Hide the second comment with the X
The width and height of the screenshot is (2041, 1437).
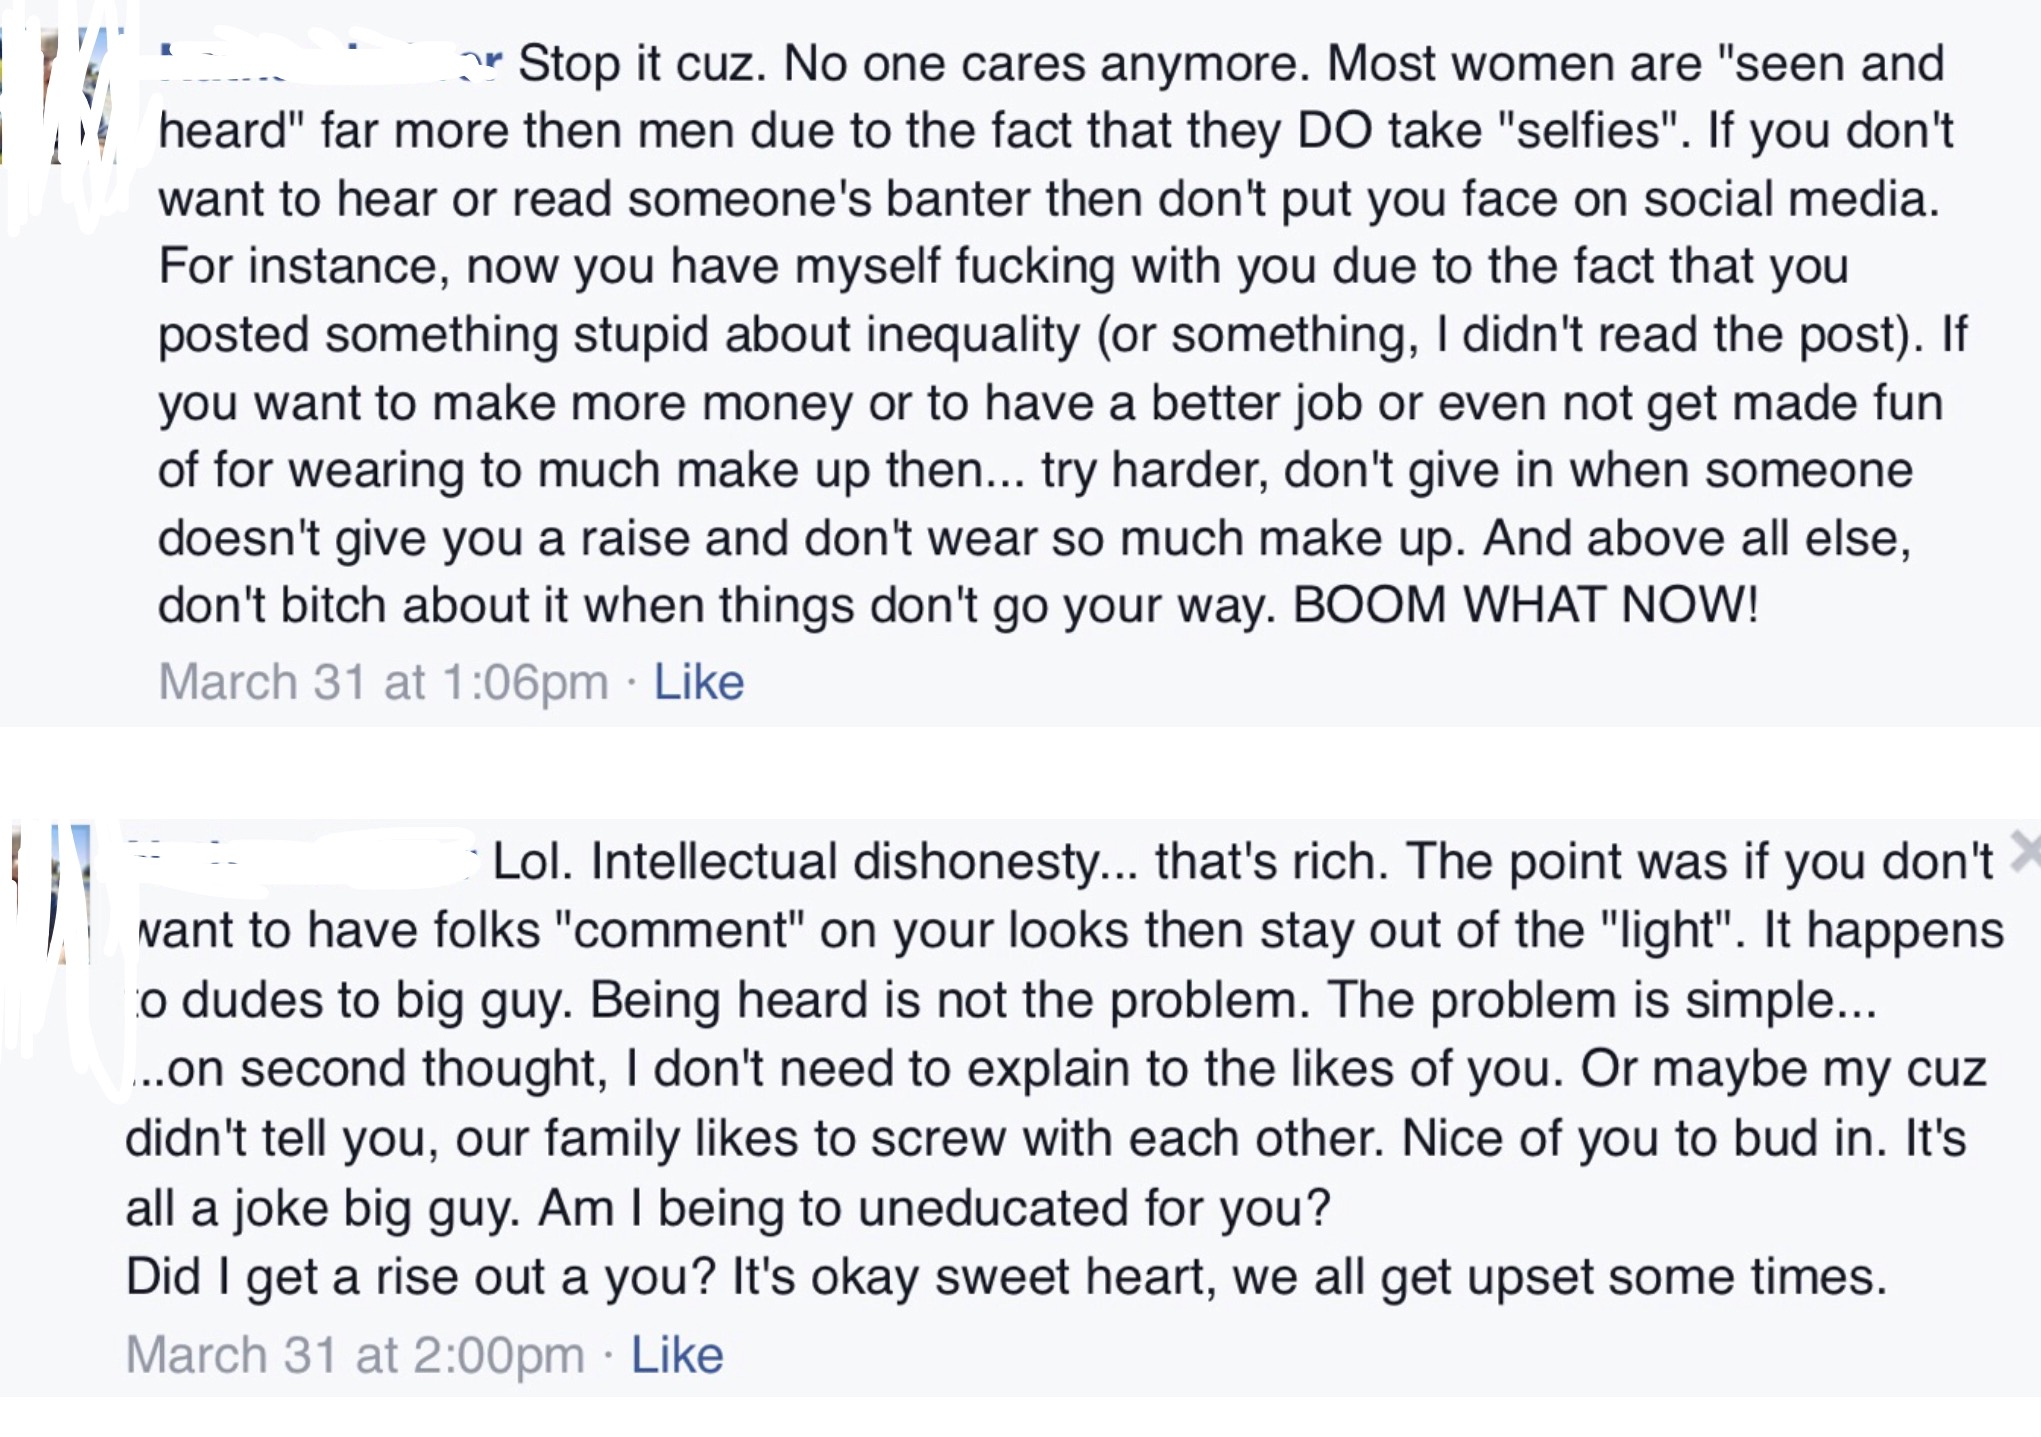pos(2026,852)
